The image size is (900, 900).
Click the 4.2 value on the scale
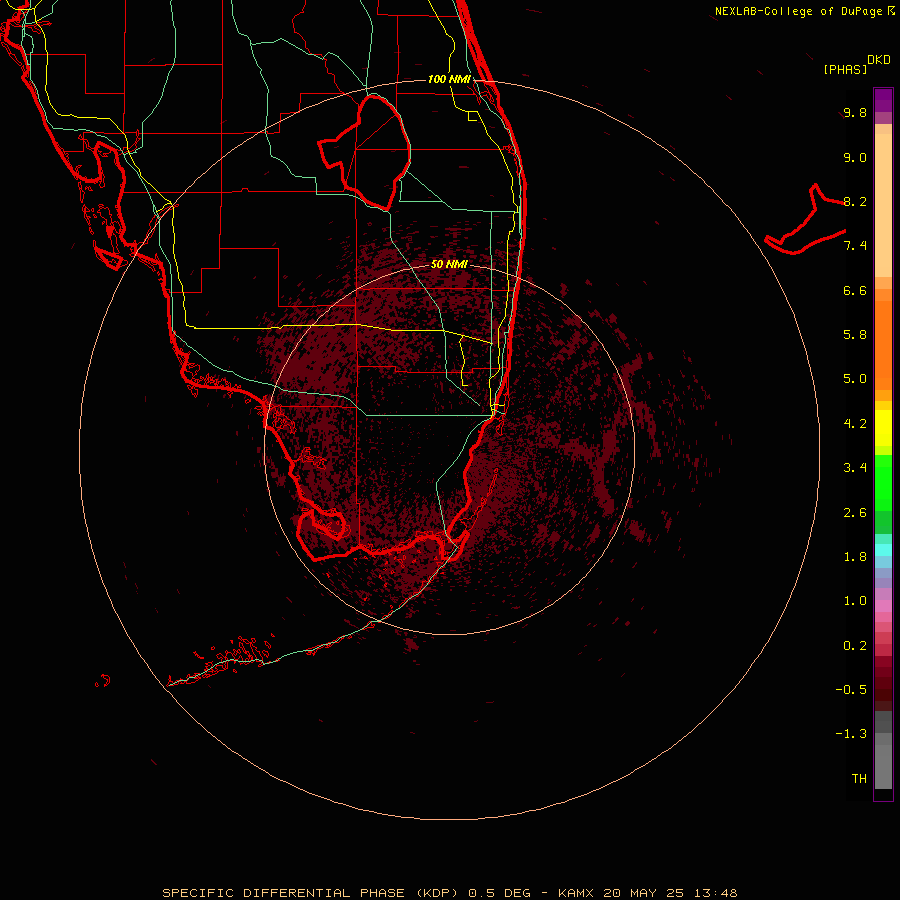click(x=855, y=424)
